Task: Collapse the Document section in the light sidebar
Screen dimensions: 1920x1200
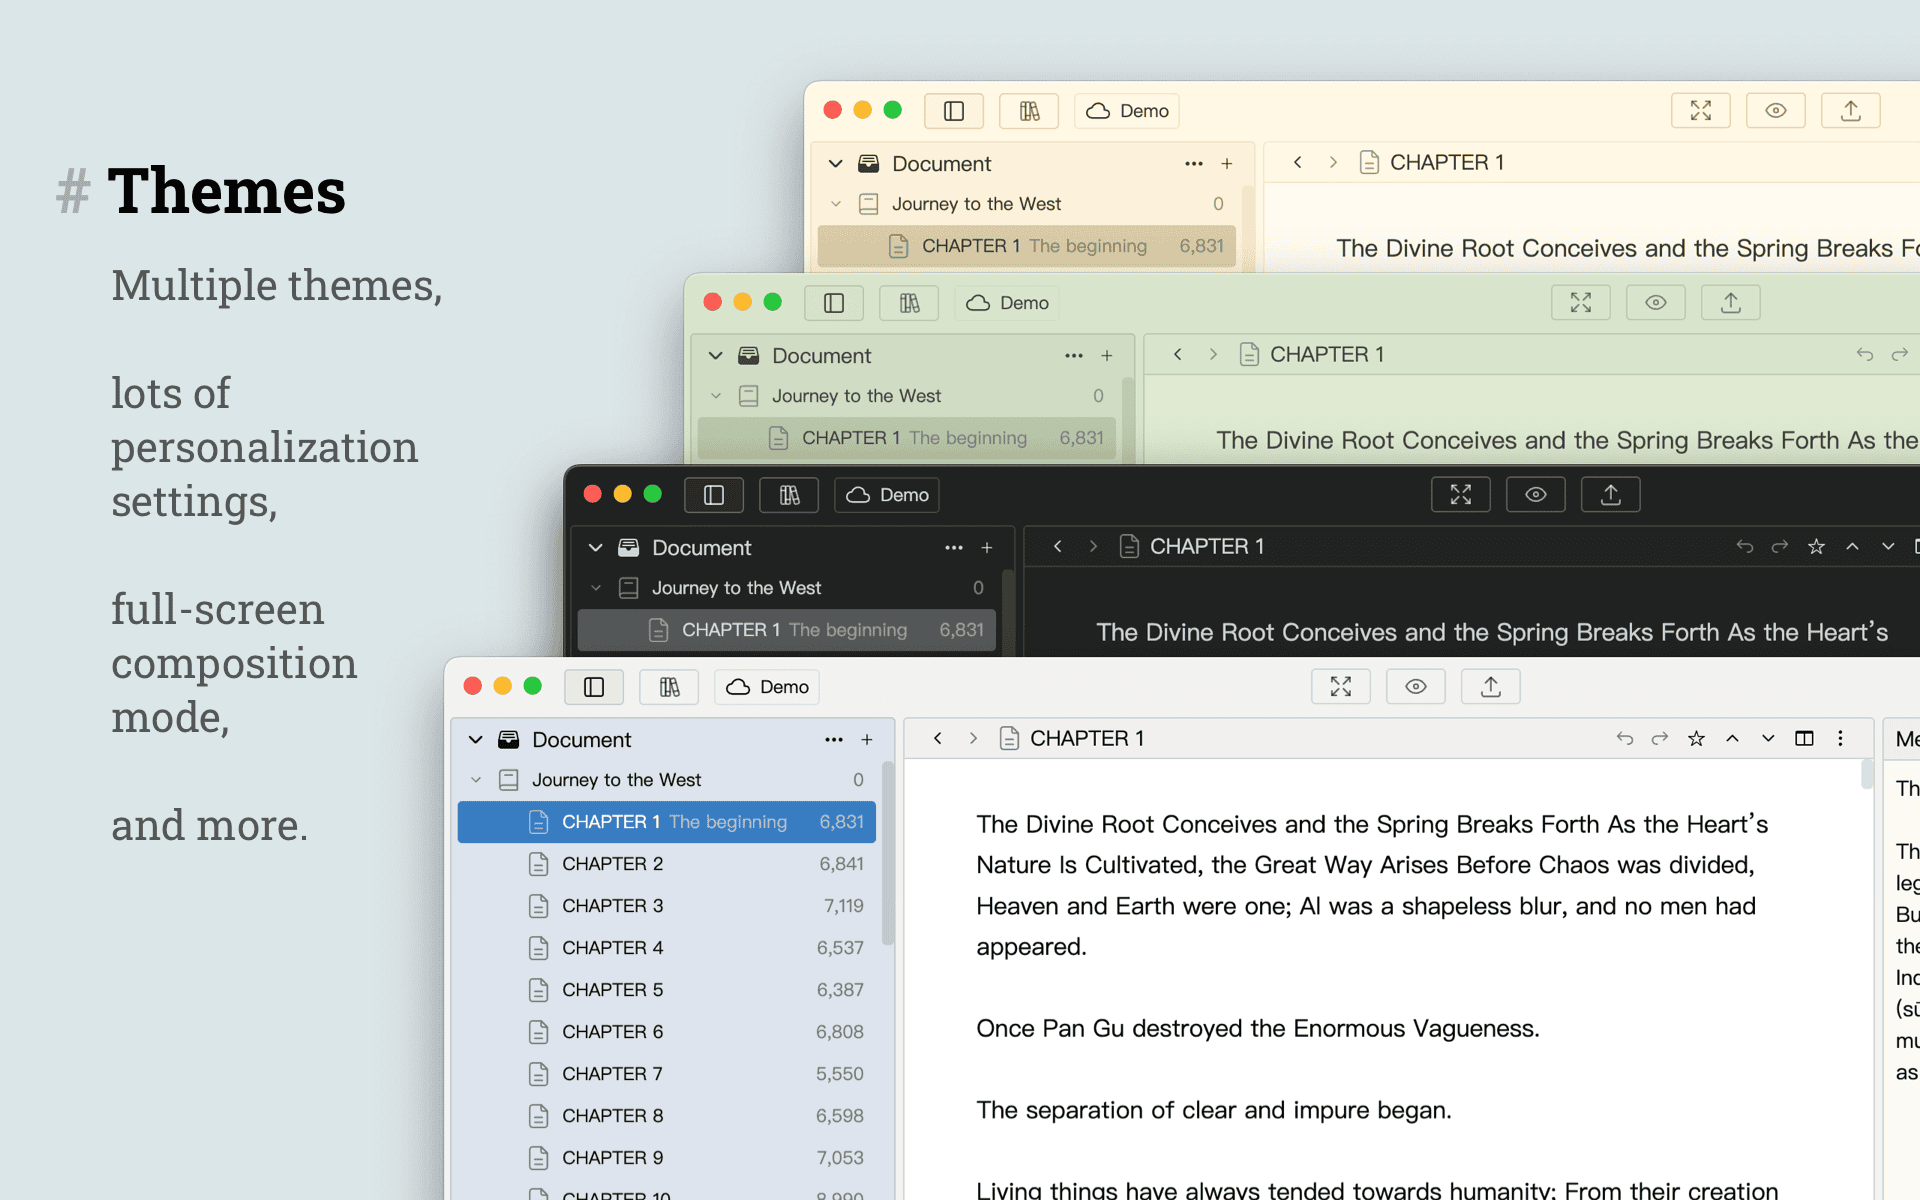Action: pos(476,740)
